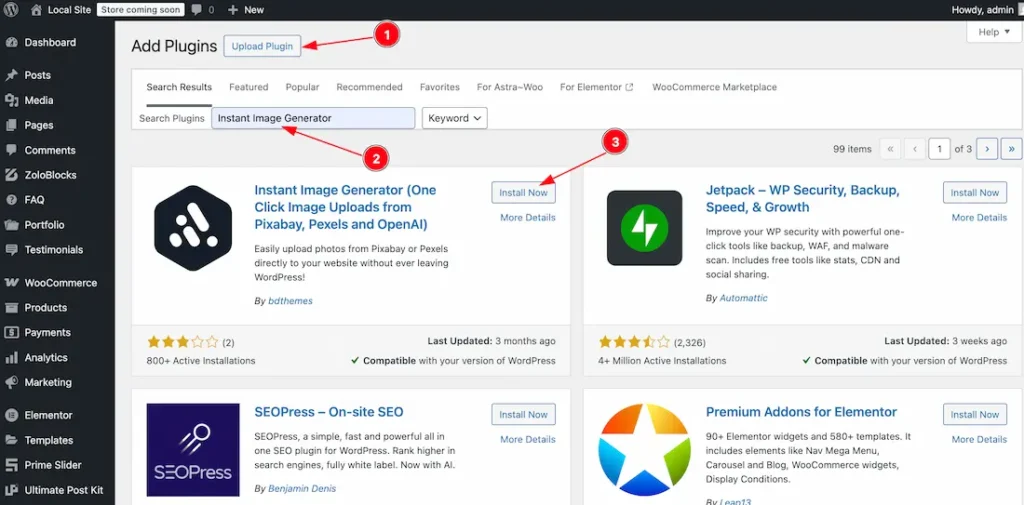Click the Ultimate Post Kit icon
The height and width of the screenshot is (505, 1024).
click(x=11, y=490)
